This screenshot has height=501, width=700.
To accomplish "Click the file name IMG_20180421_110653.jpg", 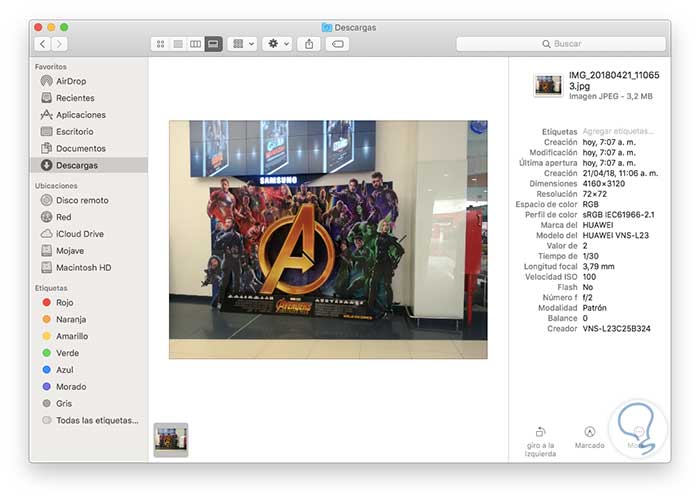I will pyautogui.click(x=614, y=80).
